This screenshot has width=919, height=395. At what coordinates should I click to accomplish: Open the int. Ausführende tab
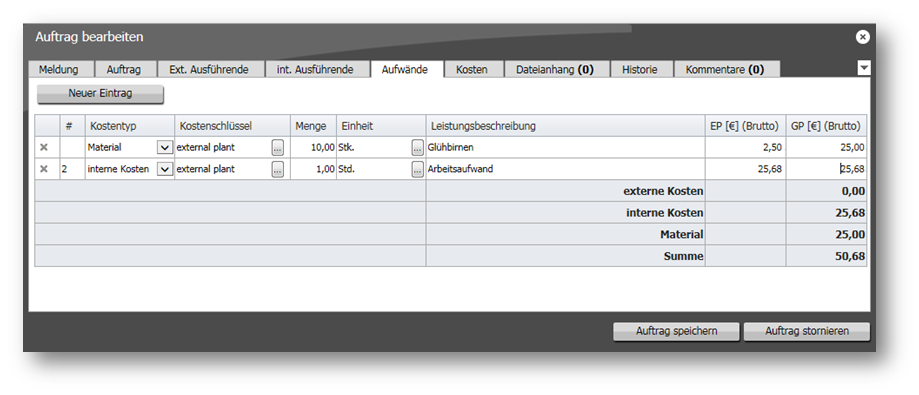[317, 69]
